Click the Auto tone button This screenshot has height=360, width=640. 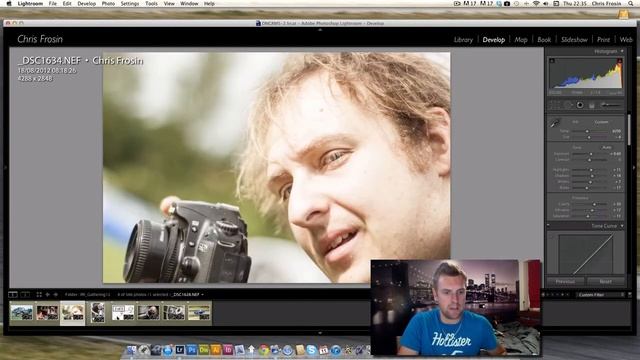607,147
